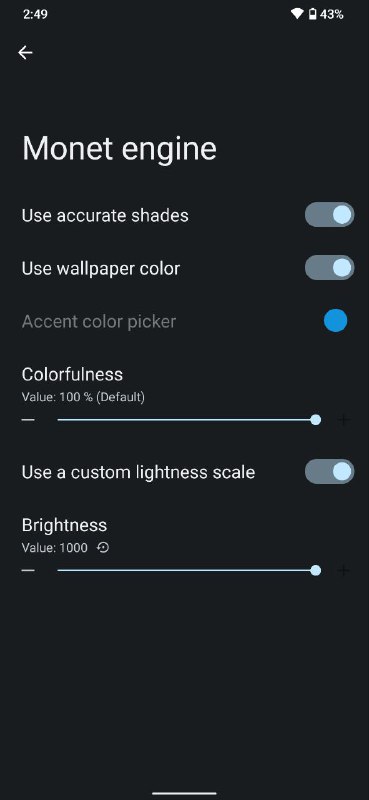The width and height of the screenshot is (369, 800).
Task: Increase Brightness with the plus icon
Action: tap(343, 570)
